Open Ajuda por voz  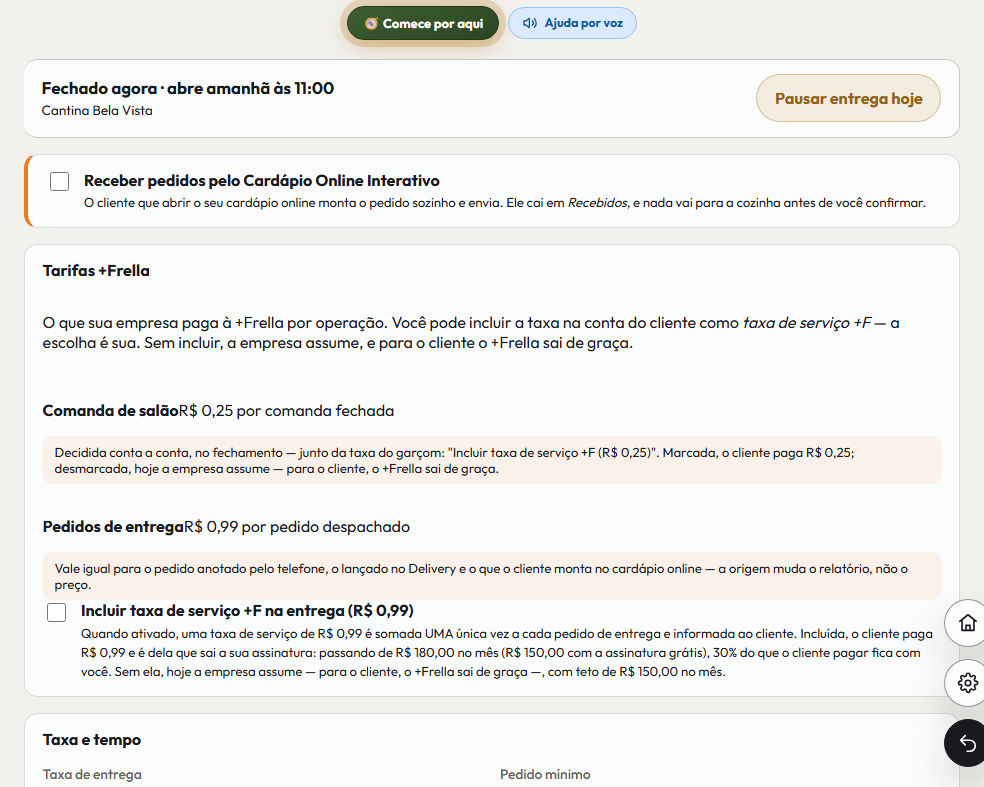(572, 23)
